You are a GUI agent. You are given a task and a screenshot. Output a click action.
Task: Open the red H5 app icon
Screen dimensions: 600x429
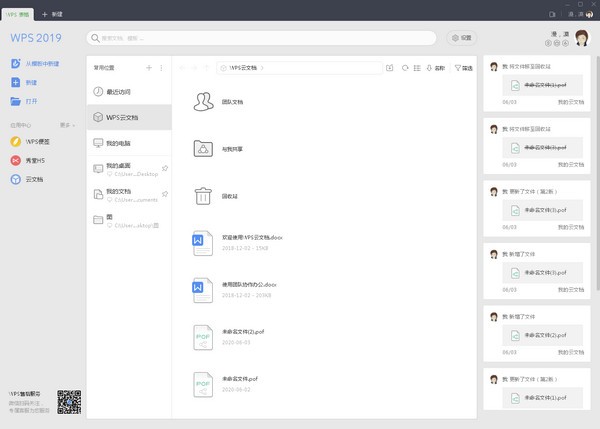(x=16, y=160)
